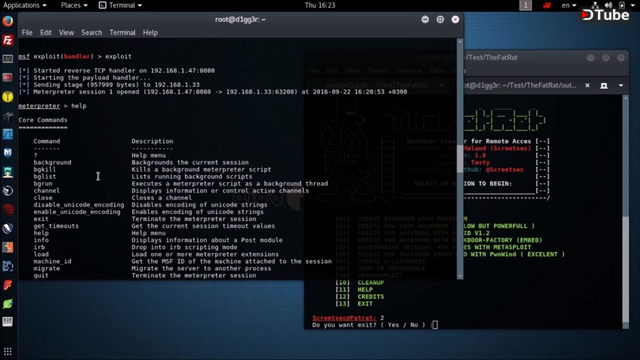The height and width of the screenshot is (360, 640).
Task: Click 'disable_unicode_encoding' command text
Action: (x=79, y=205)
